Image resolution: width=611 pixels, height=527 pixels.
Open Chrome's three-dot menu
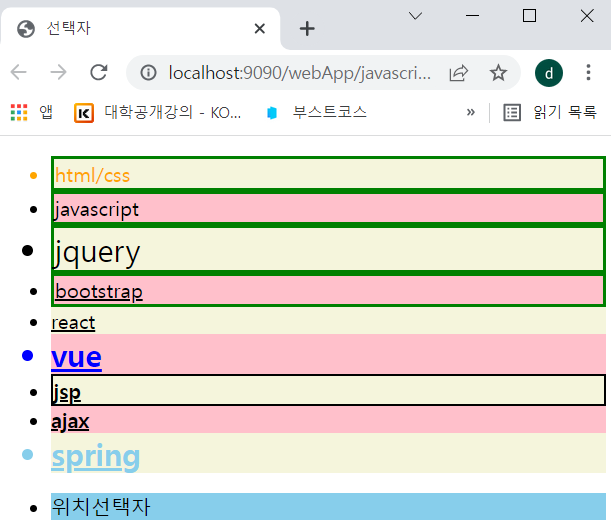588,73
